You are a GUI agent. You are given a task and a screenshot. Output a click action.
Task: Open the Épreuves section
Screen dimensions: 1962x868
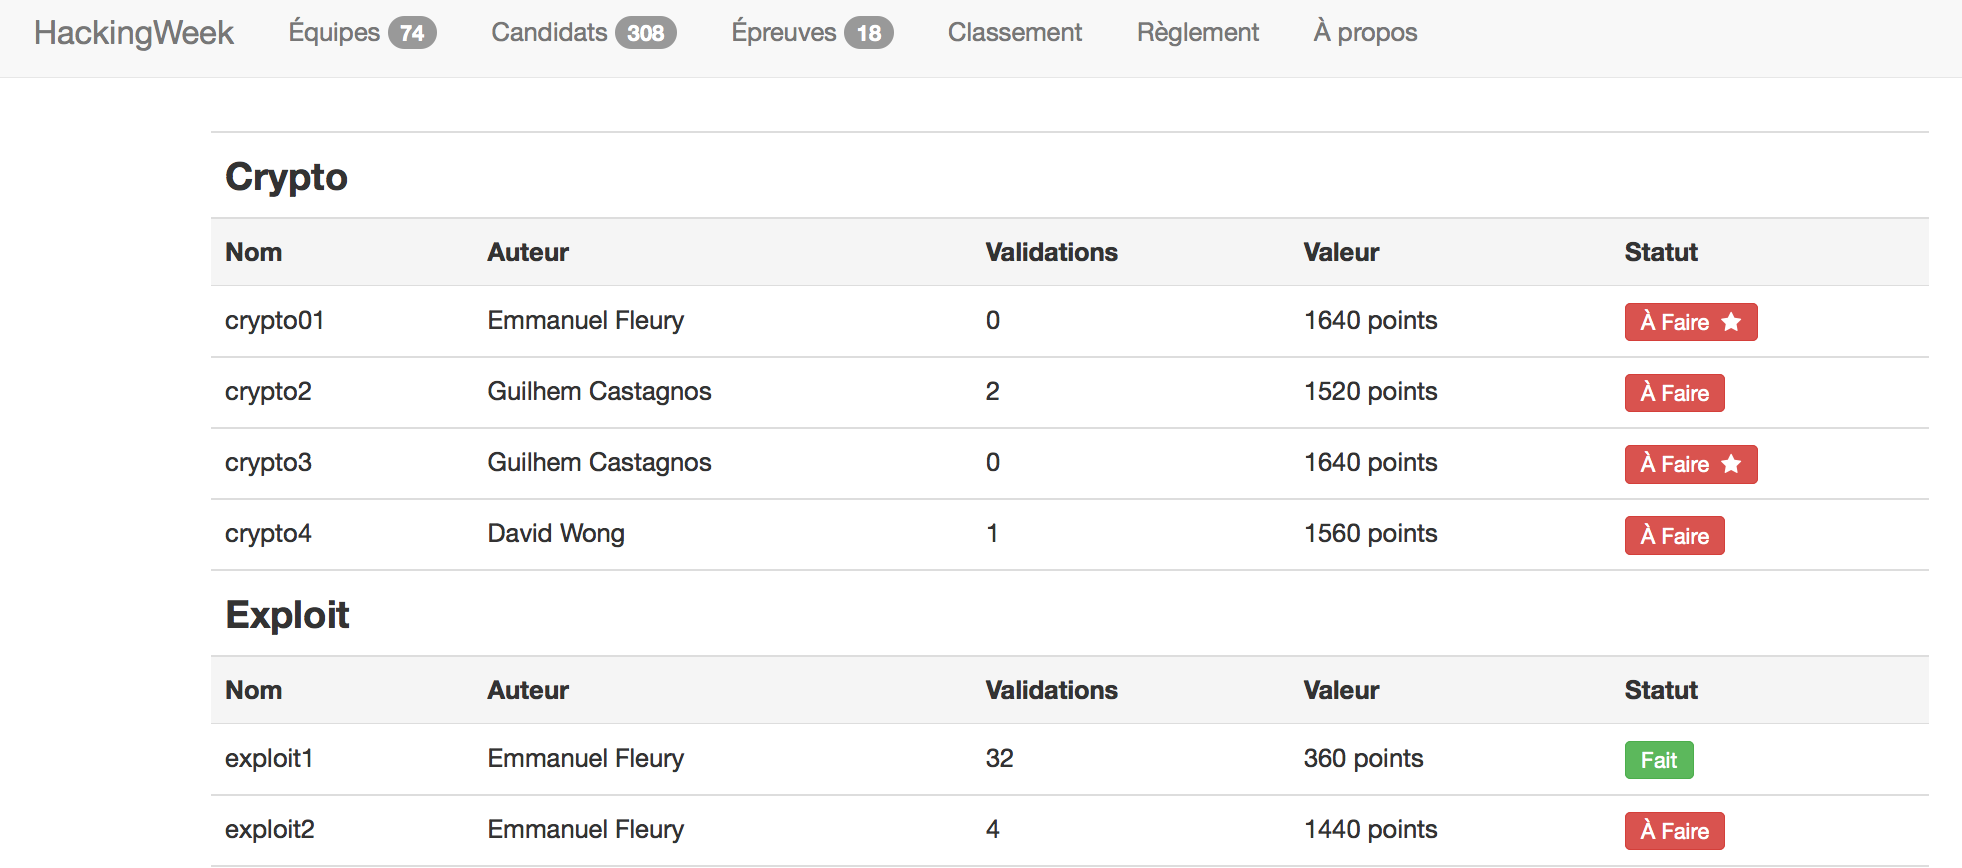(x=783, y=33)
